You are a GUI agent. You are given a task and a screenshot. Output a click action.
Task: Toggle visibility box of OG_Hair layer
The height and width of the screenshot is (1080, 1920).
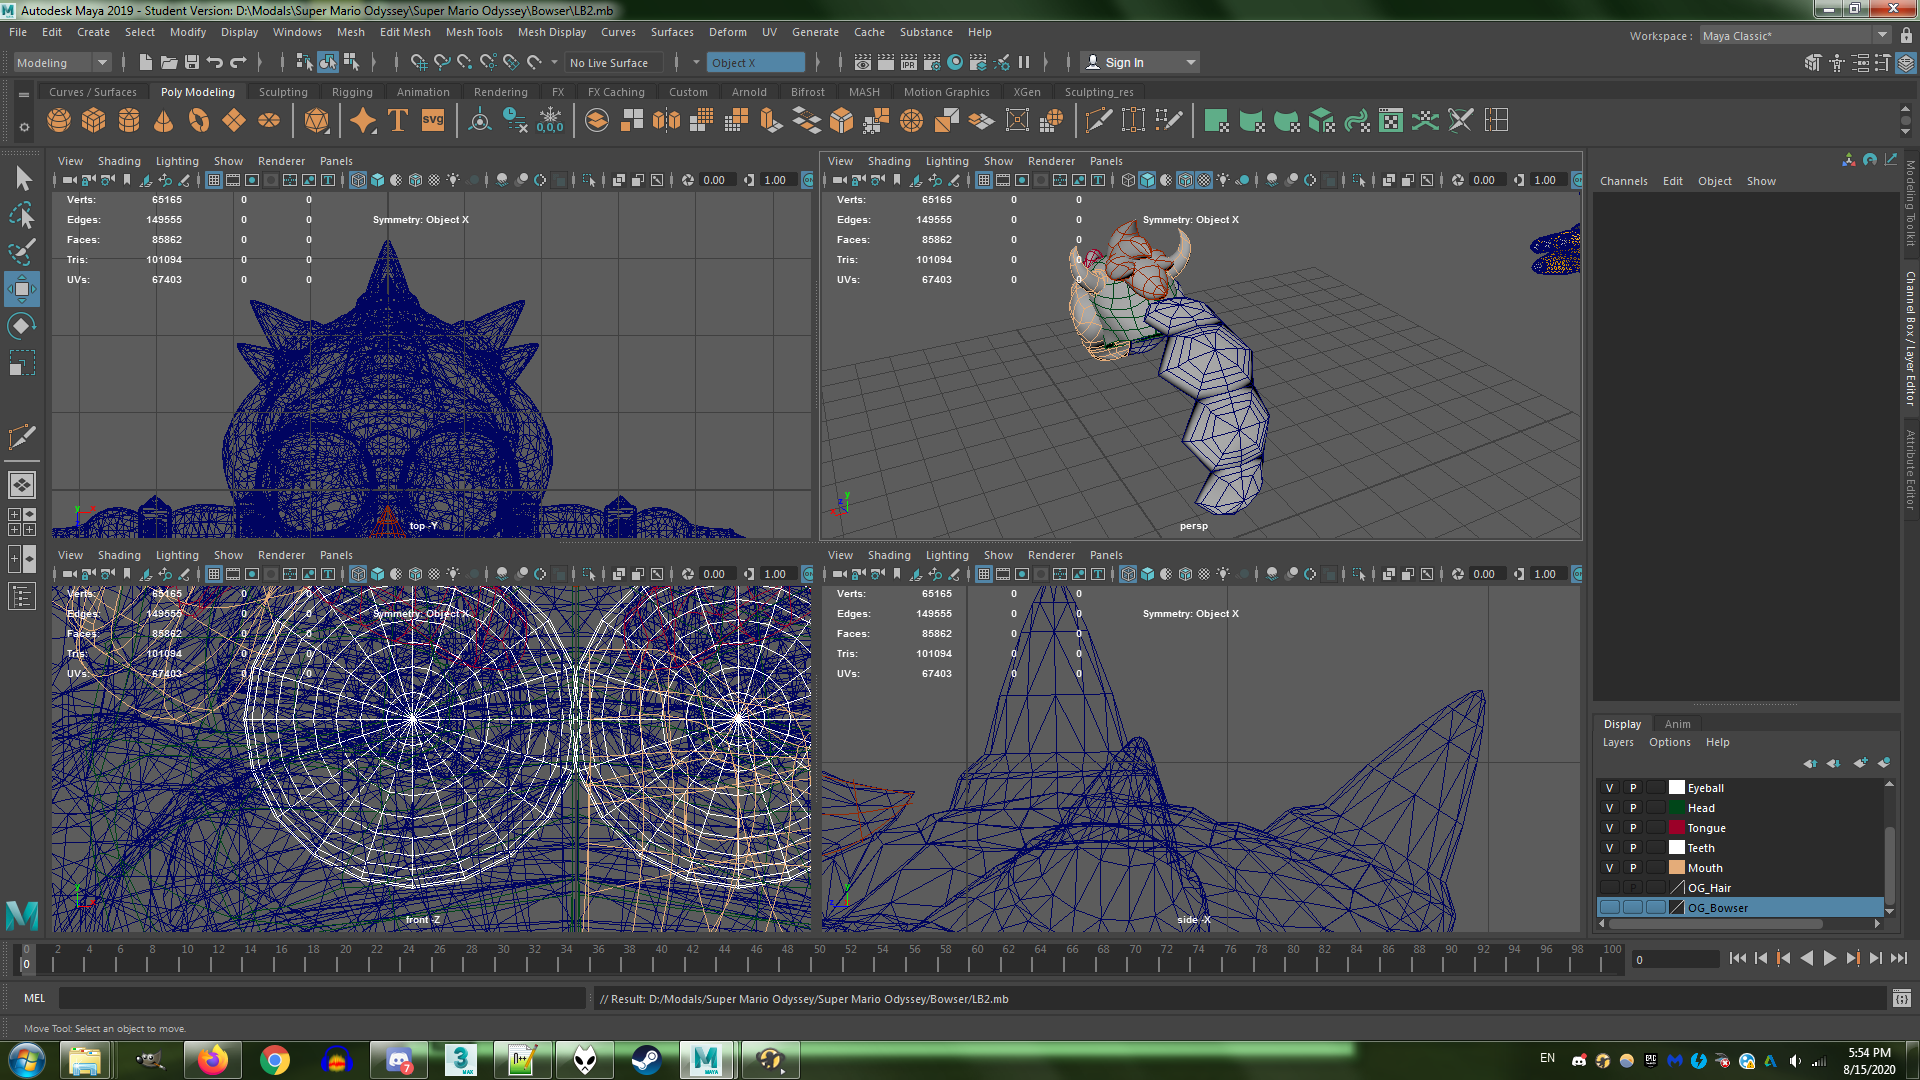[1609, 888]
